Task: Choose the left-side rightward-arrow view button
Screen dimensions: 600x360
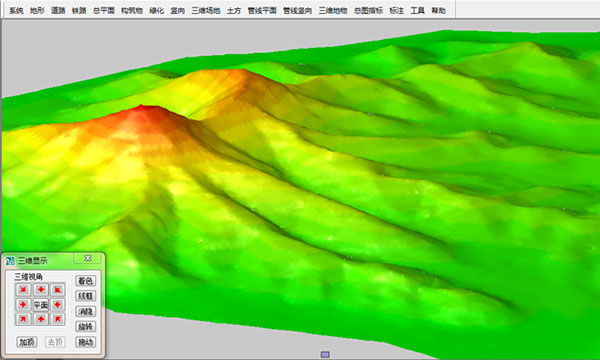Action: [x=23, y=305]
